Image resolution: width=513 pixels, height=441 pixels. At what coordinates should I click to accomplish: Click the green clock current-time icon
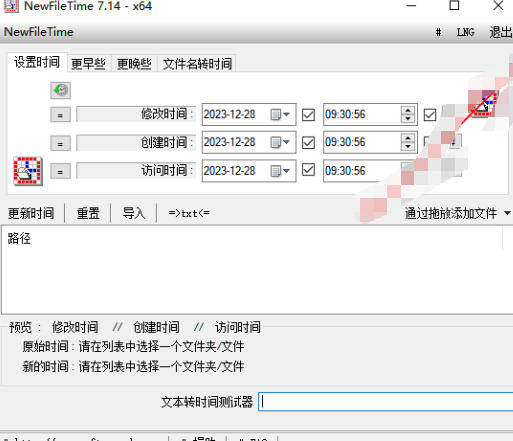point(60,90)
